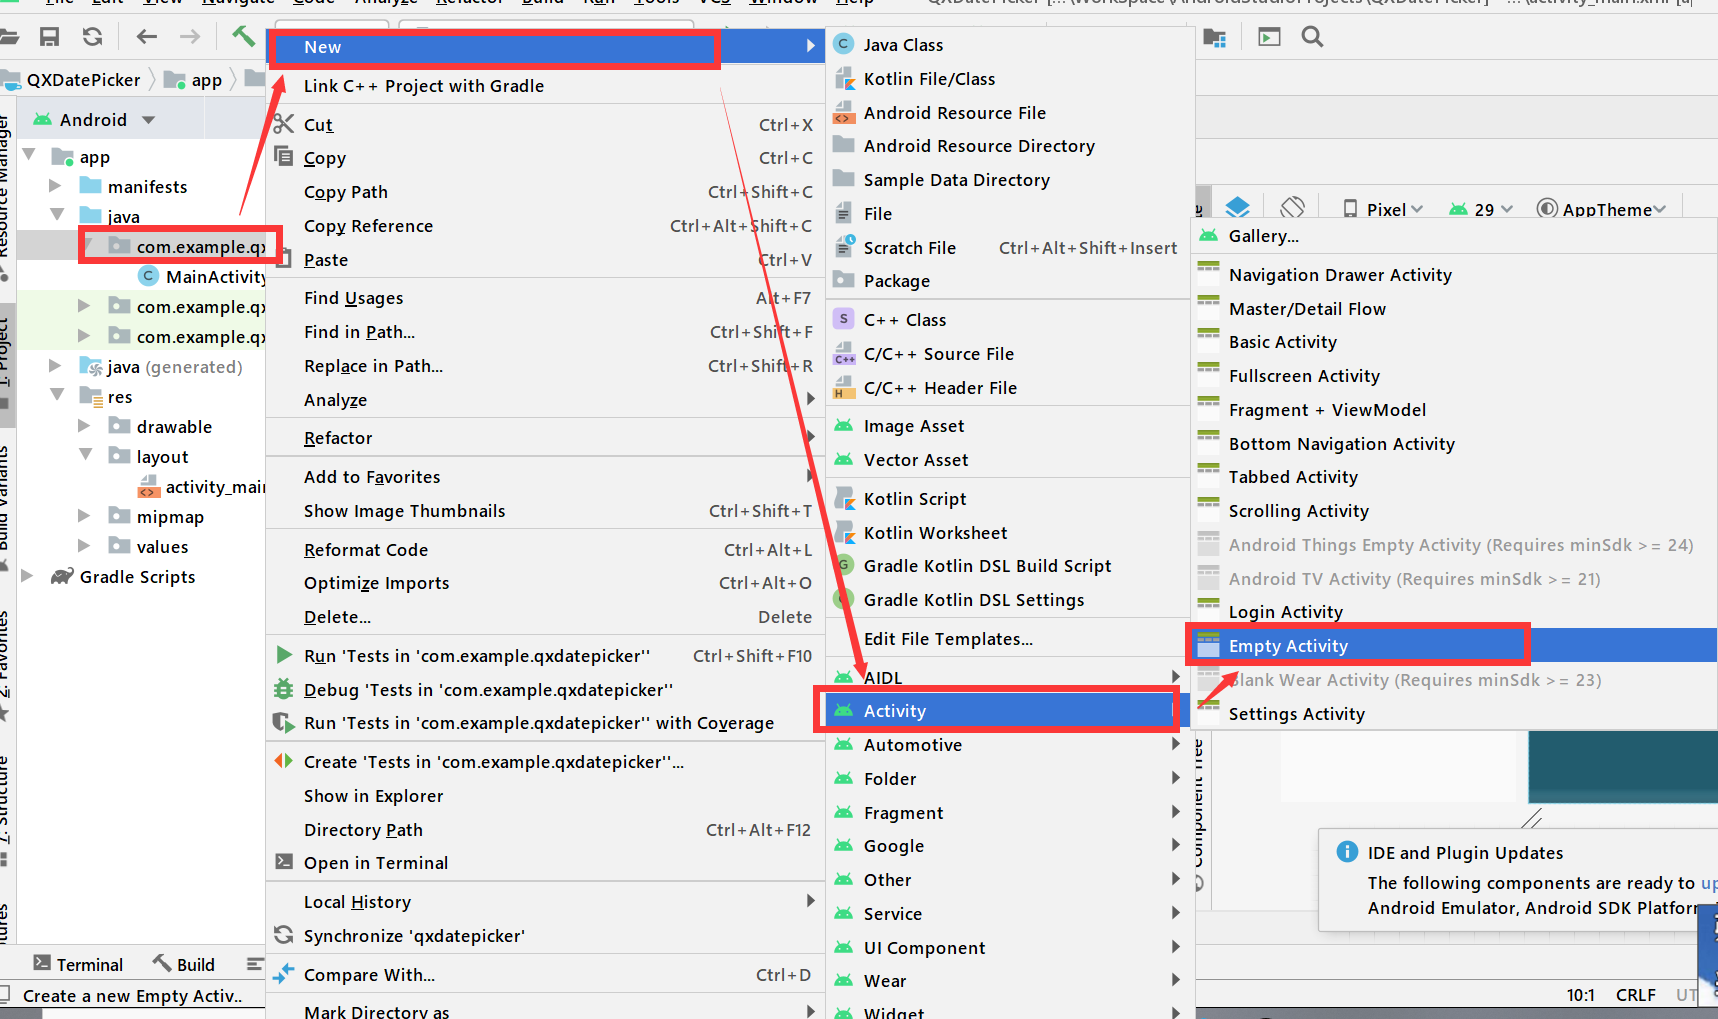The image size is (1718, 1019).
Task: Click the Sync/Refresh toolbar icon
Action: [93, 37]
